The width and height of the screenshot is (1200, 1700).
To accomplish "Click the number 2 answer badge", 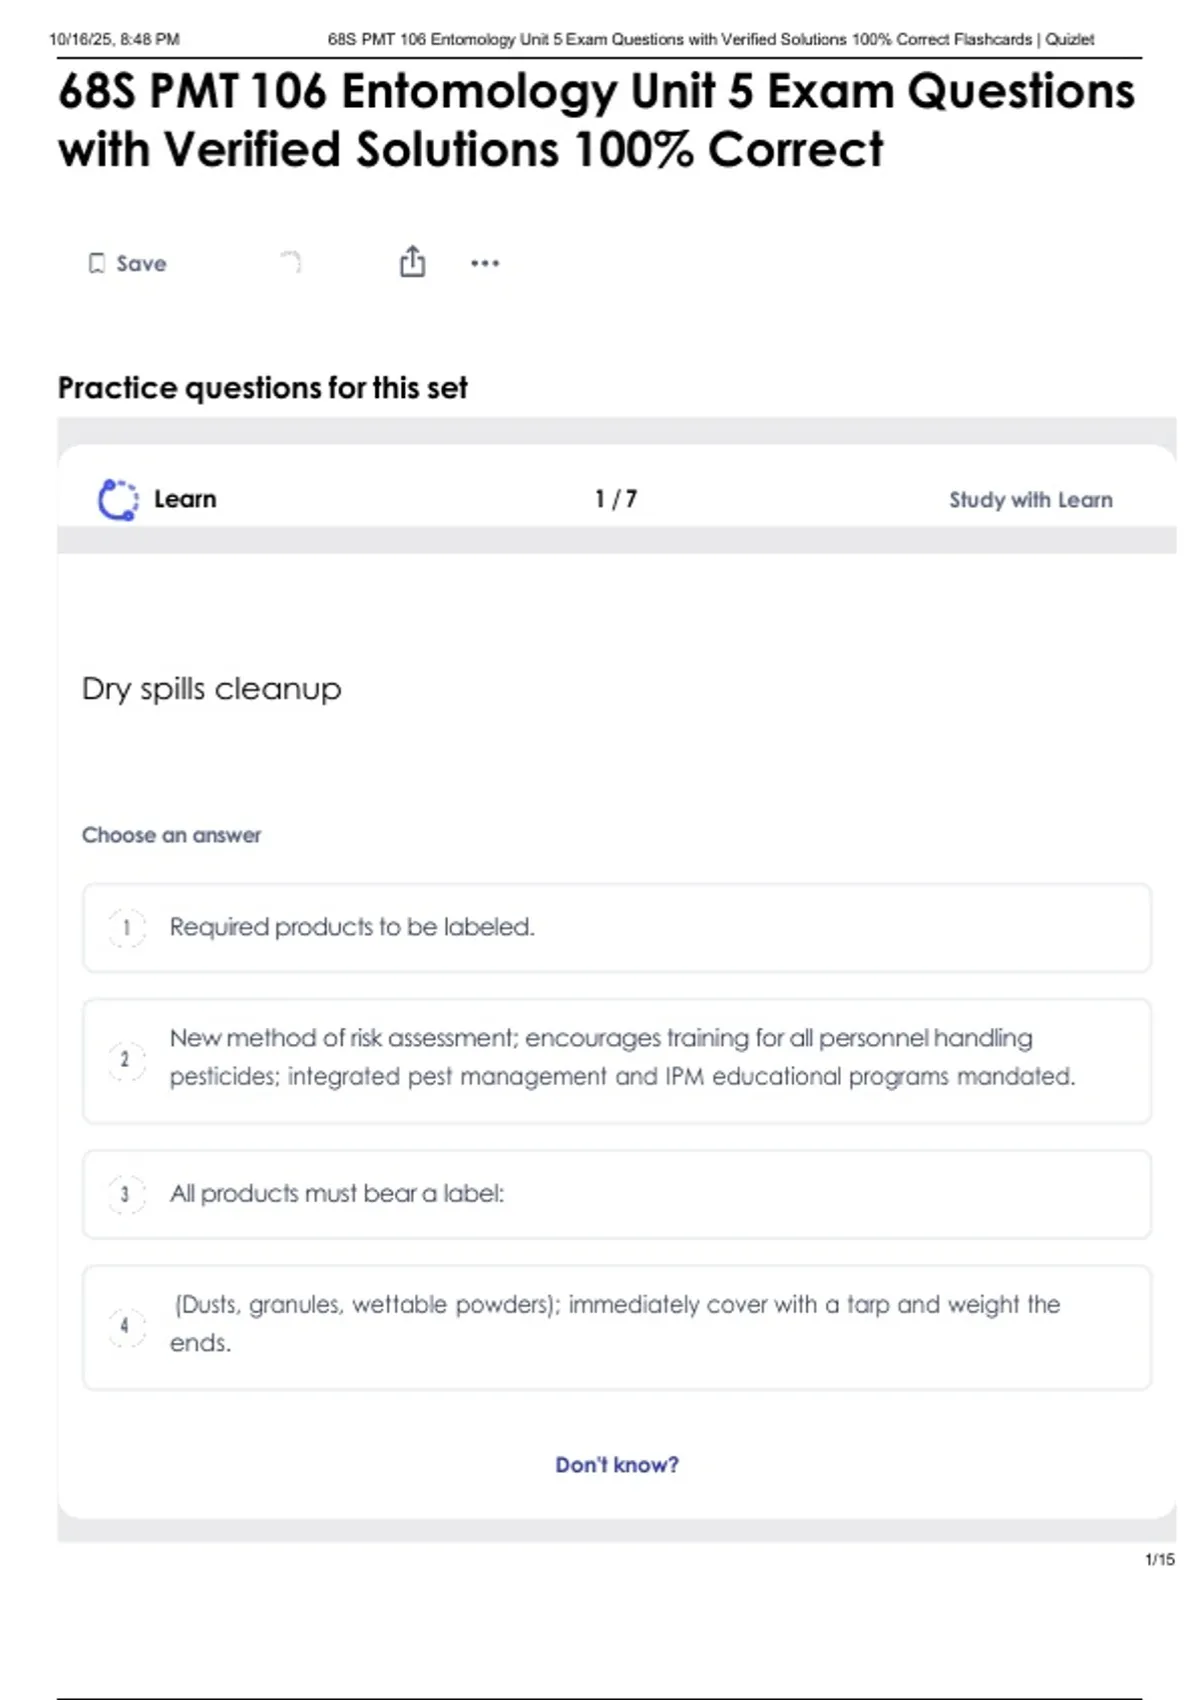I will point(126,1060).
